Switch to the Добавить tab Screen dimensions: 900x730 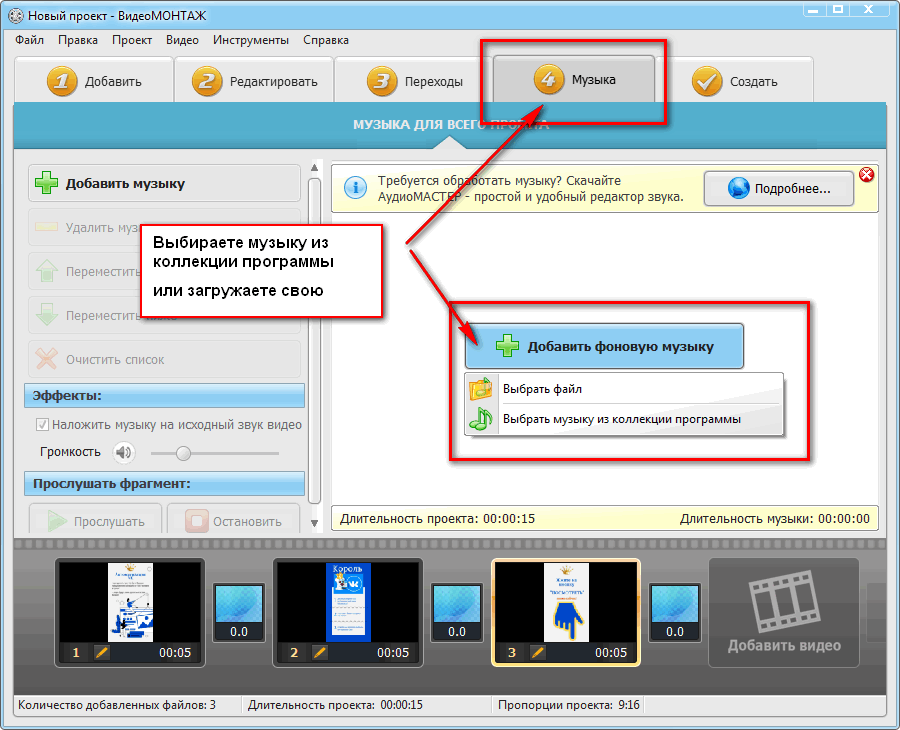[94, 80]
